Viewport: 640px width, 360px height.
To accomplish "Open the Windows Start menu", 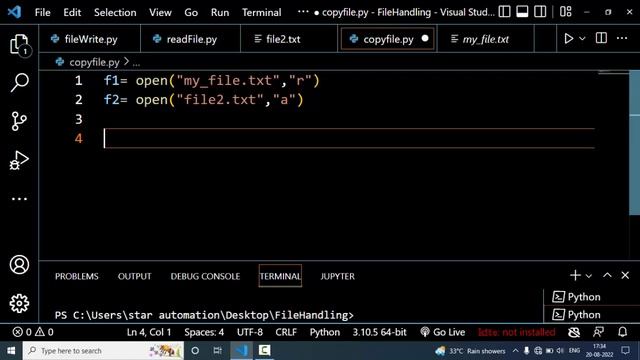I will (11, 351).
